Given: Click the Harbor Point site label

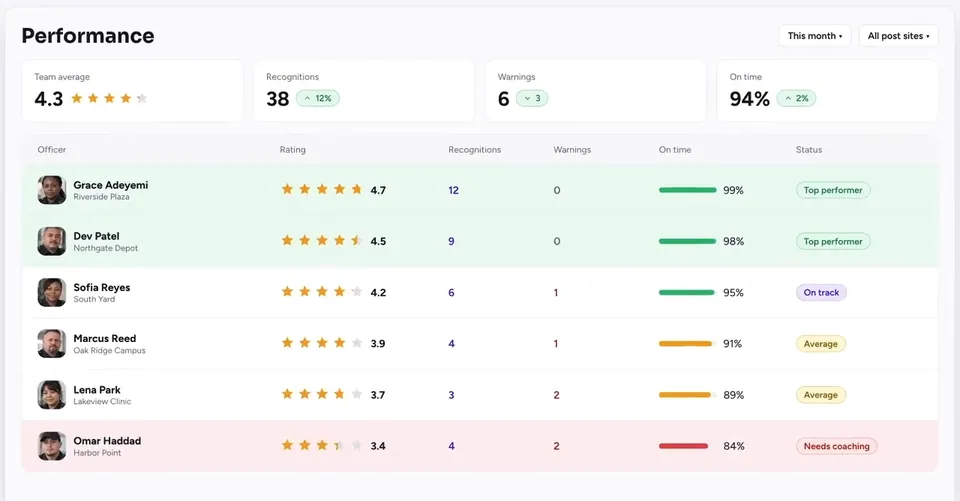Looking at the screenshot, I should pos(97,453).
